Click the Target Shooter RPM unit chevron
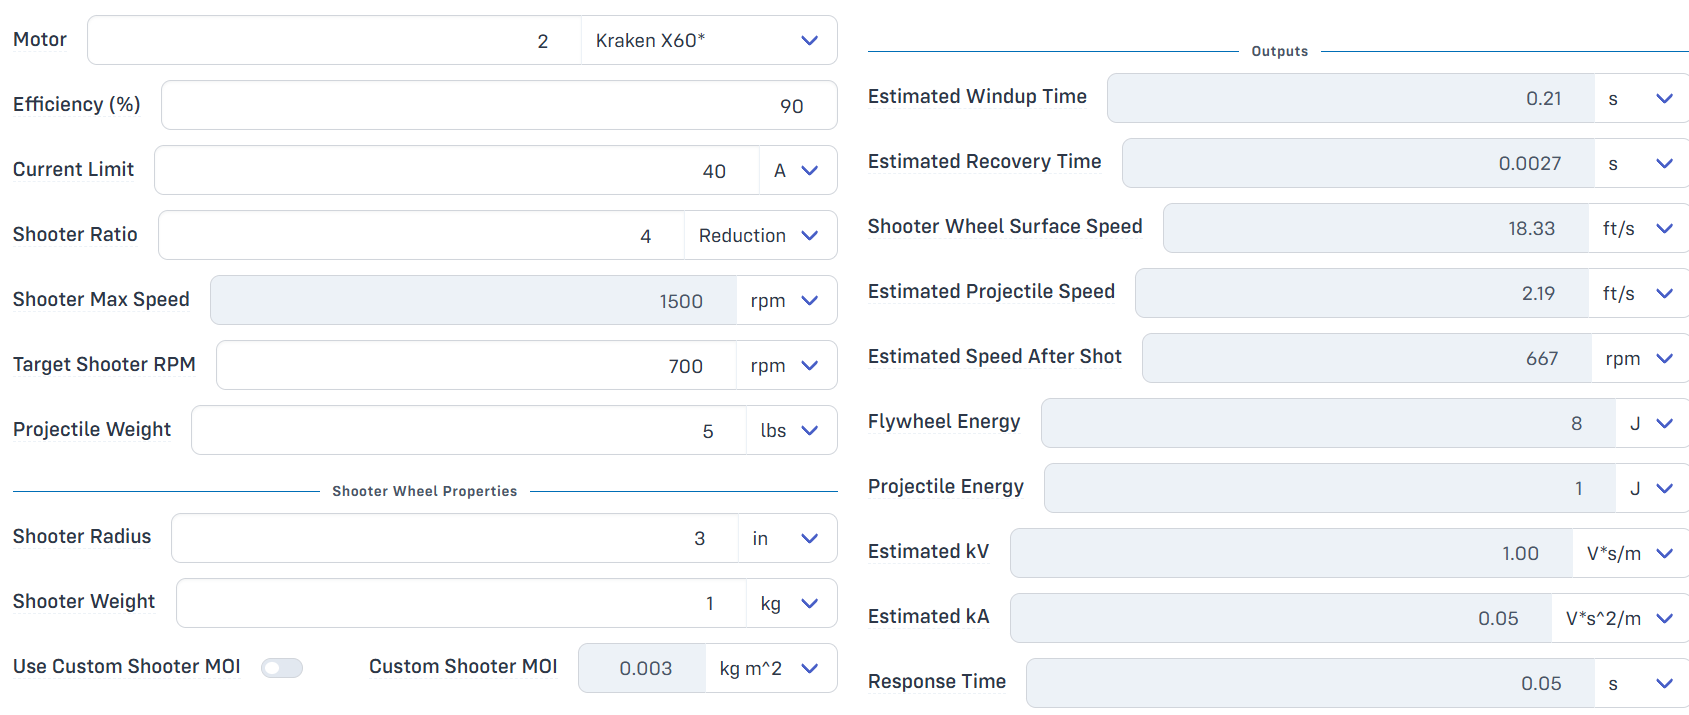The width and height of the screenshot is (1689, 715). point(810,365)
